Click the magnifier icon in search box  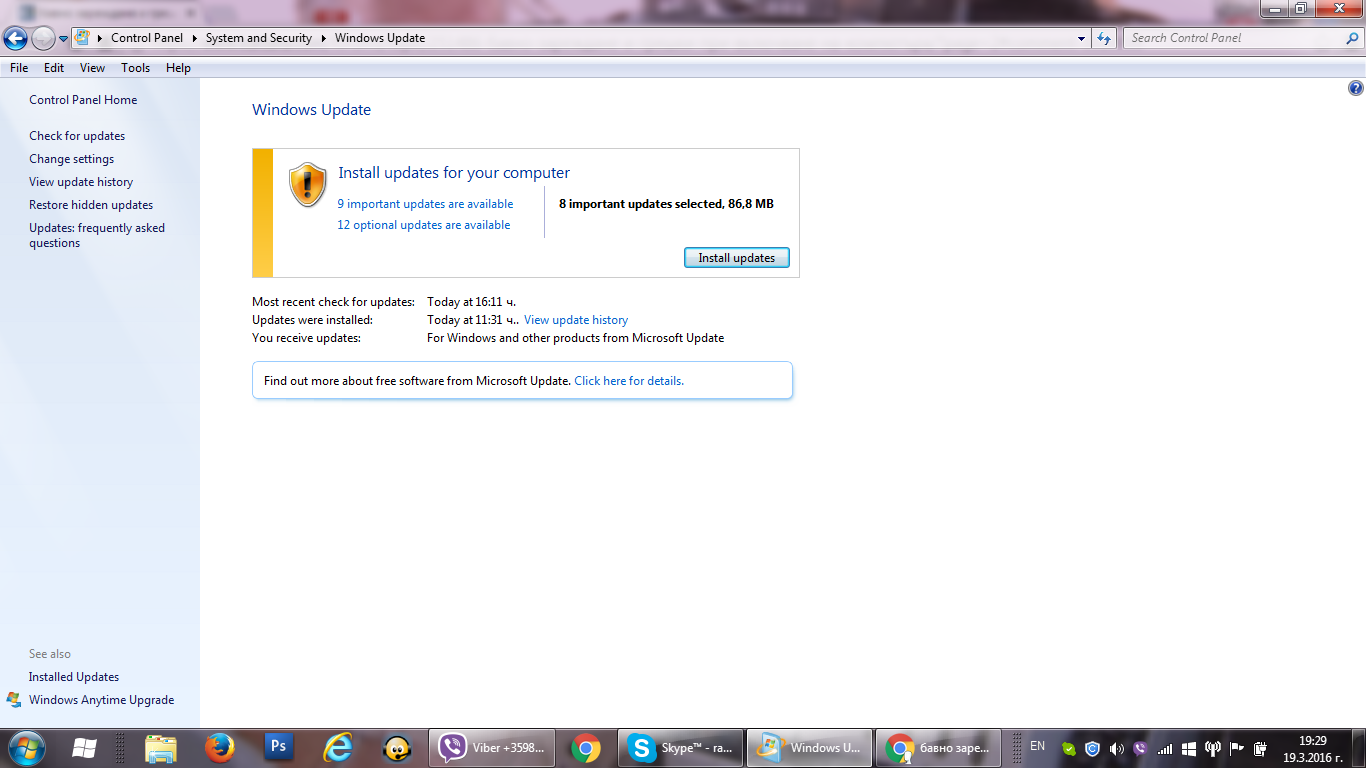coord(1352,38)
